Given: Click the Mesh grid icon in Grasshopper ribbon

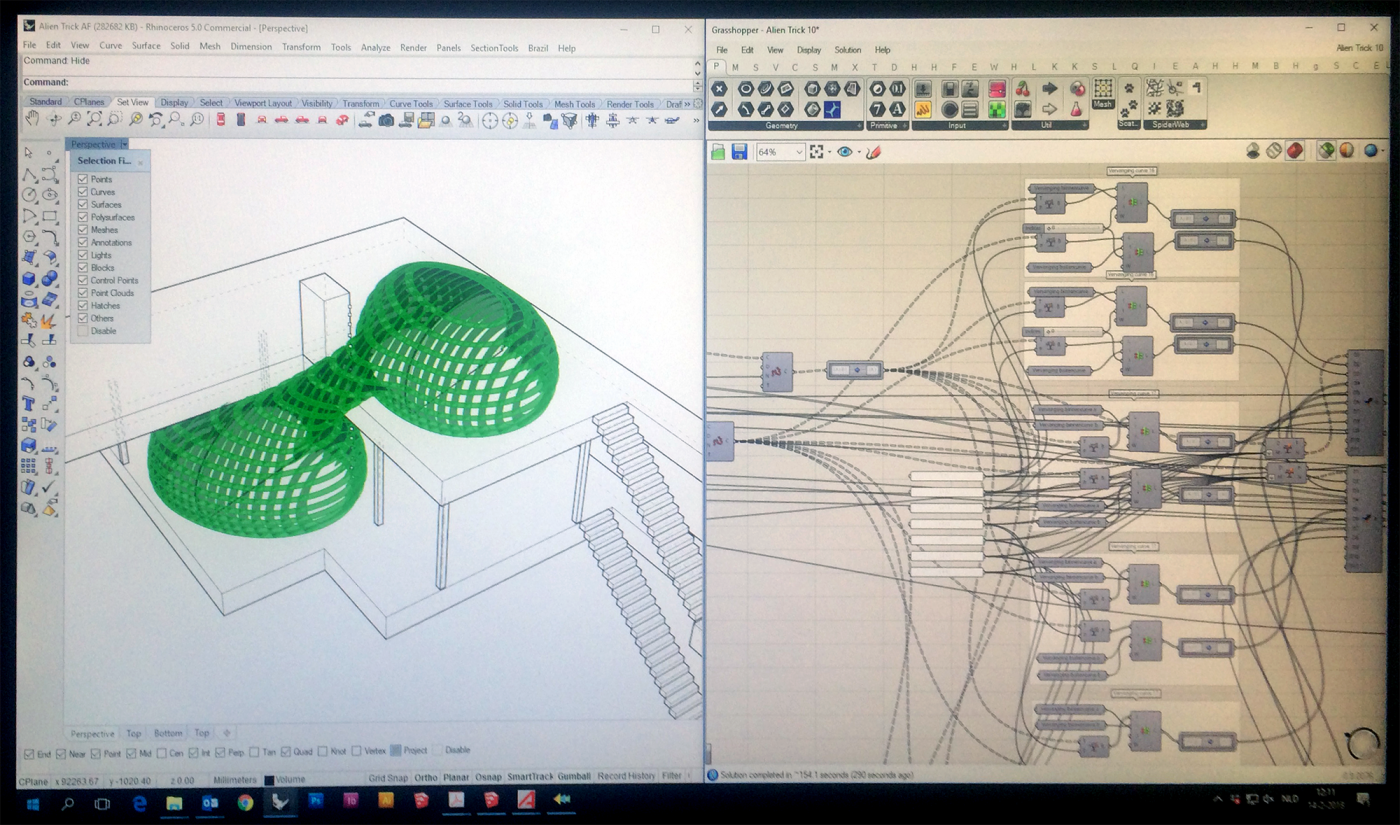Looking at the screenshot, I should click(x=1103, y=89).
